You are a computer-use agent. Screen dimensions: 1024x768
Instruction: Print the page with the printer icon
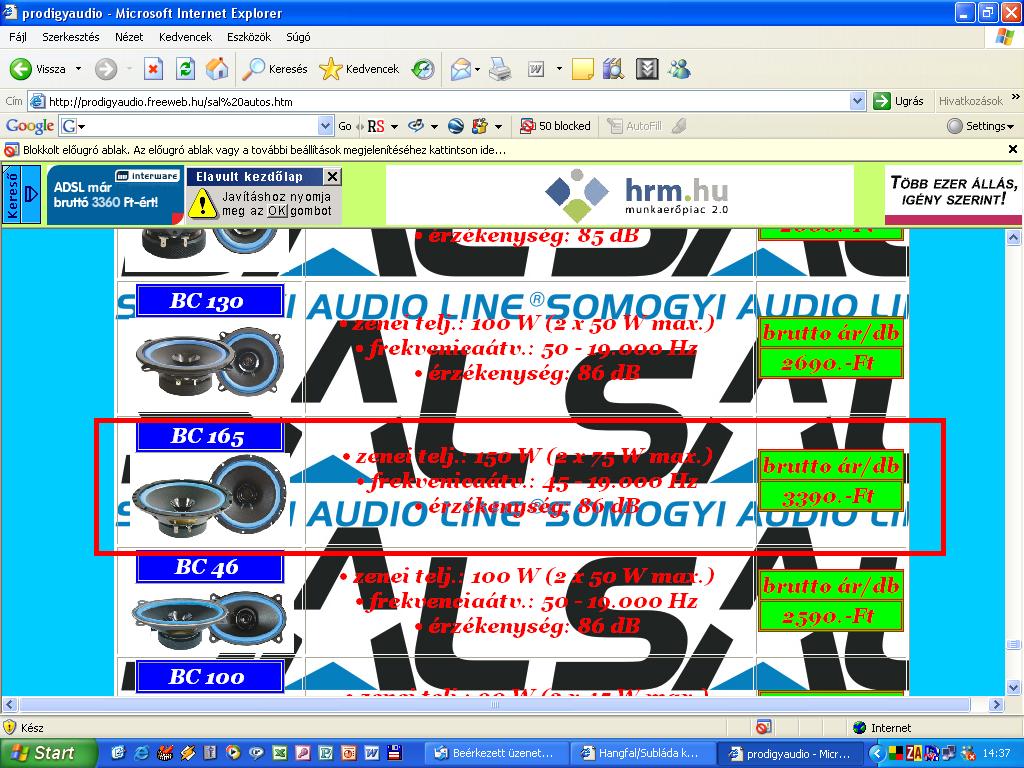pos(500,69)
